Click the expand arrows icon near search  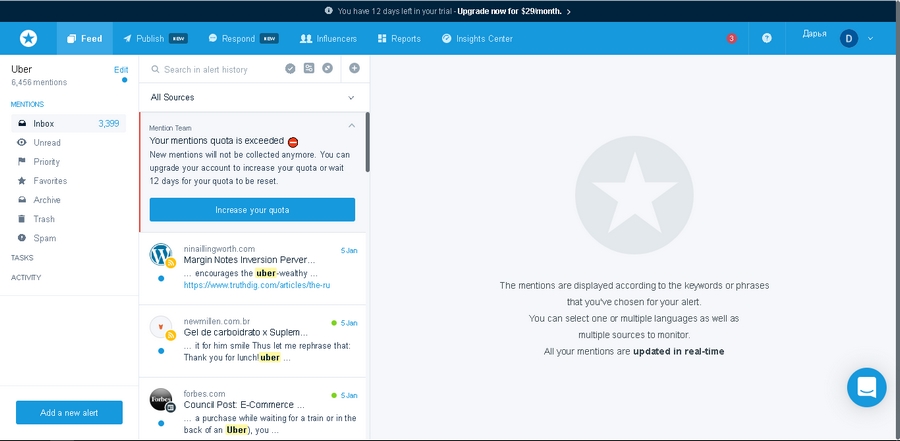(327, 68)
